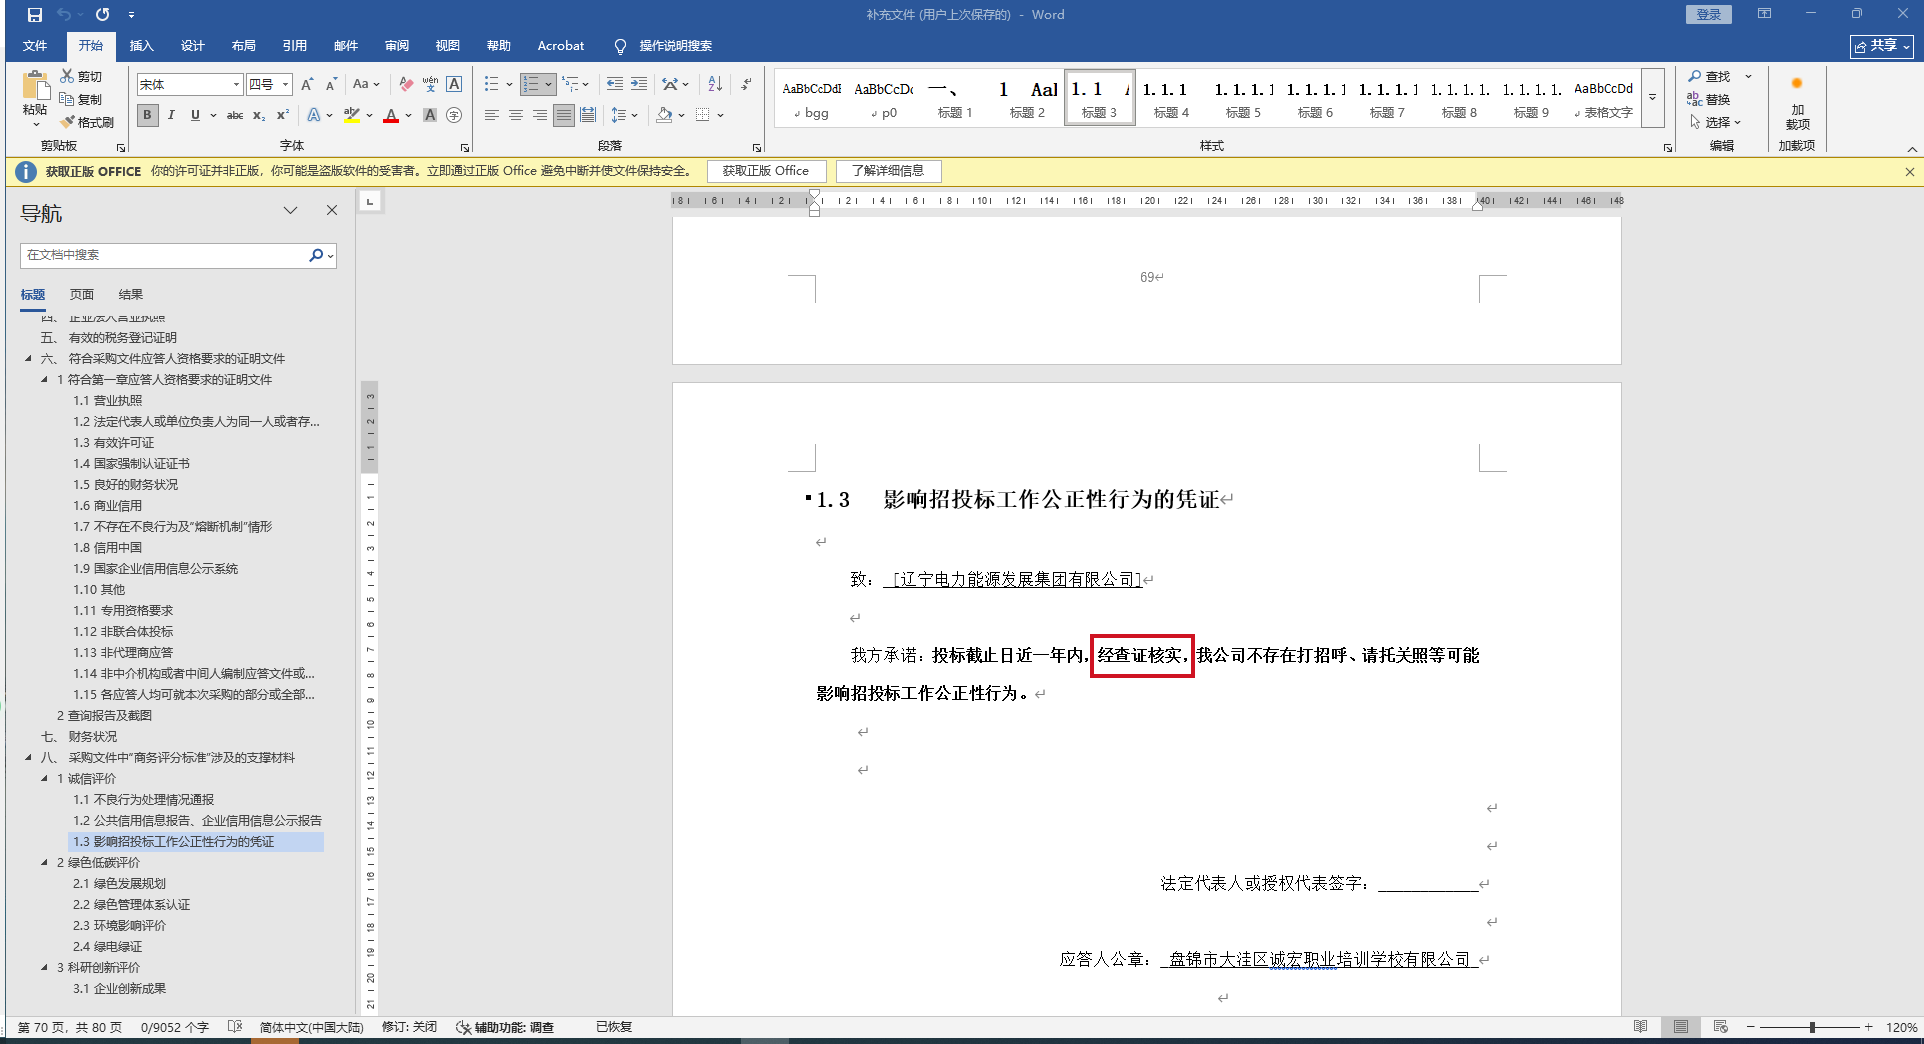The height and width of the screenshot is (1044, 1924).
Task: Click the 登录 sign-in button
Action: click(1709, 15)
